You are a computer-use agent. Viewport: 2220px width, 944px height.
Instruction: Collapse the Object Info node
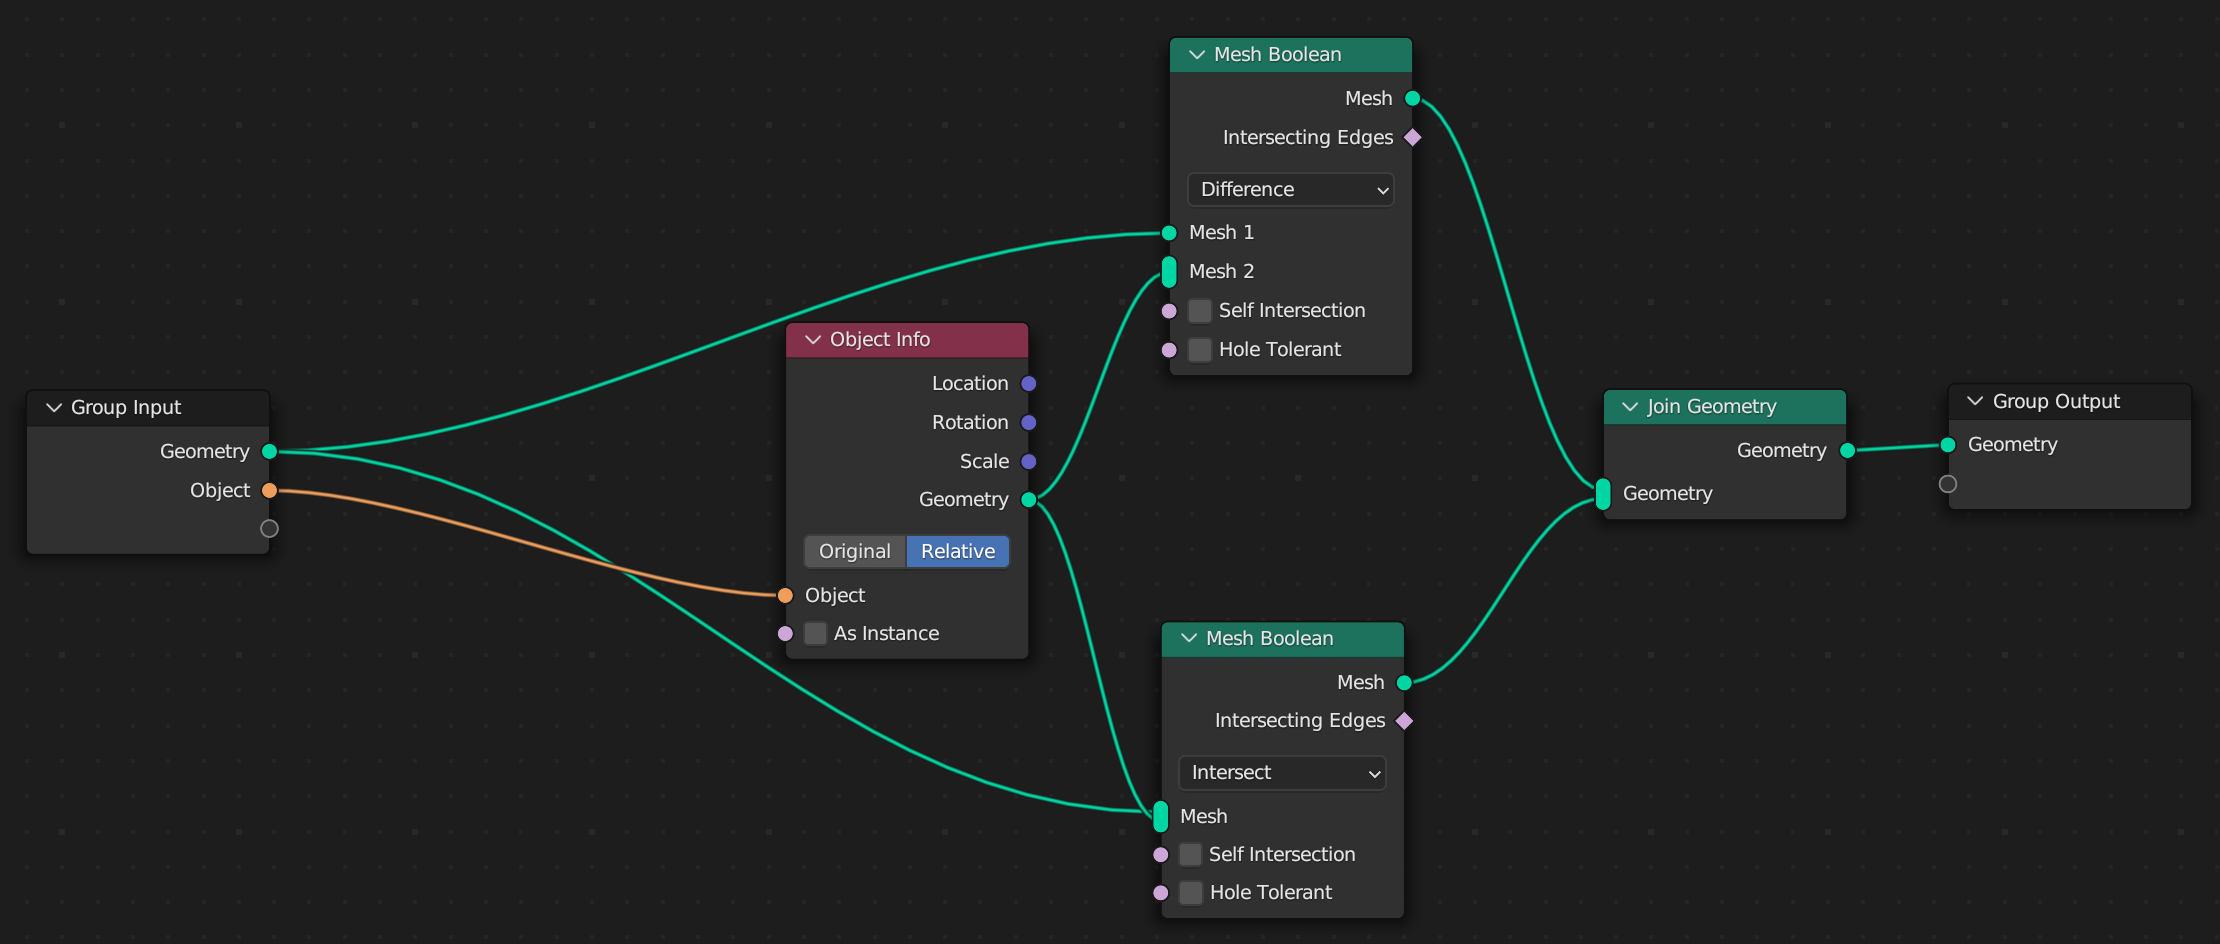pos(813,340)
